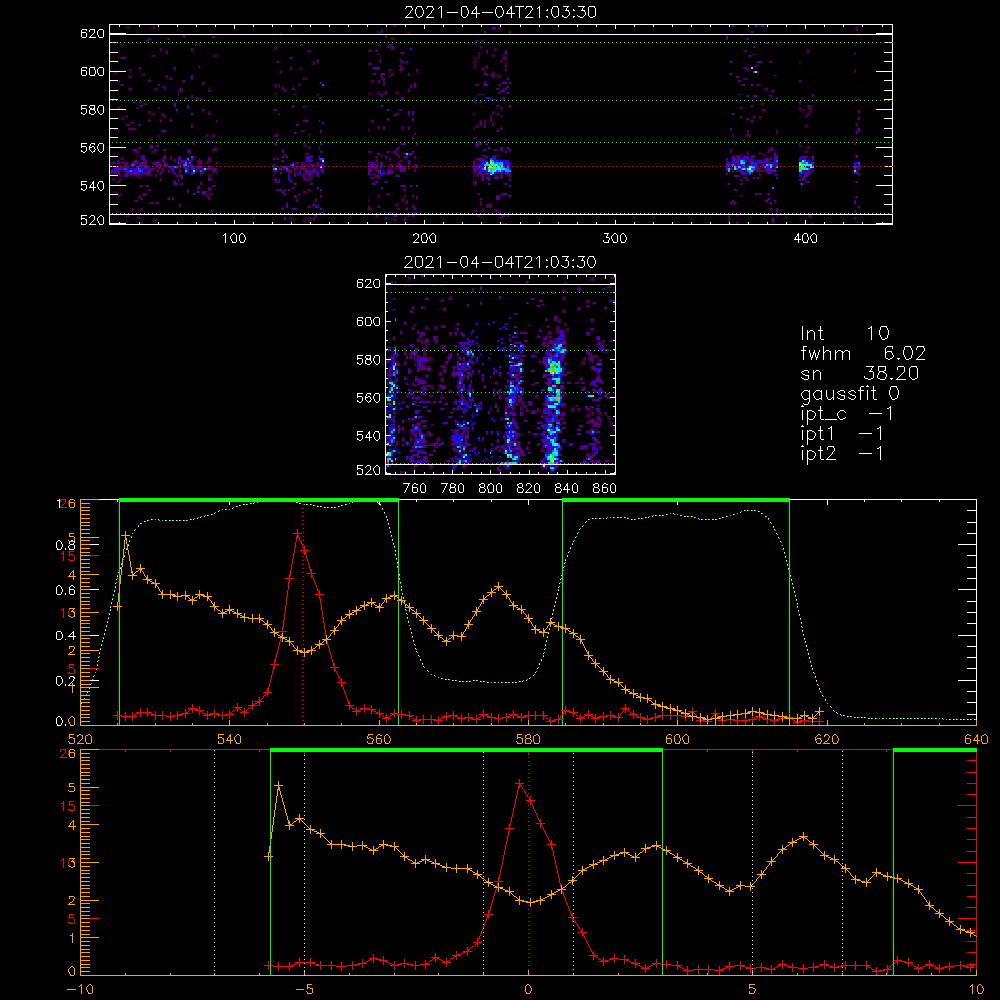This screenshot has height=1000, width=1000.
Task: Click the red curve peak in the bottom plot
Action: 520,783
